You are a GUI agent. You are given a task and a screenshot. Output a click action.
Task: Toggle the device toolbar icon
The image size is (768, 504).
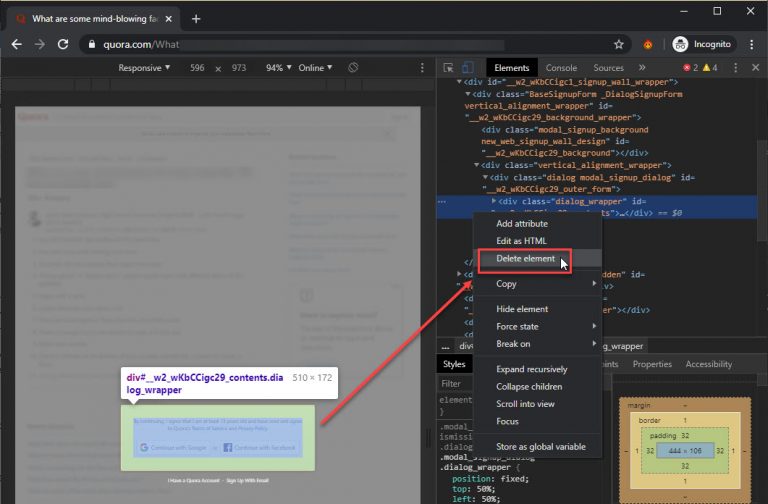[468, 68]
